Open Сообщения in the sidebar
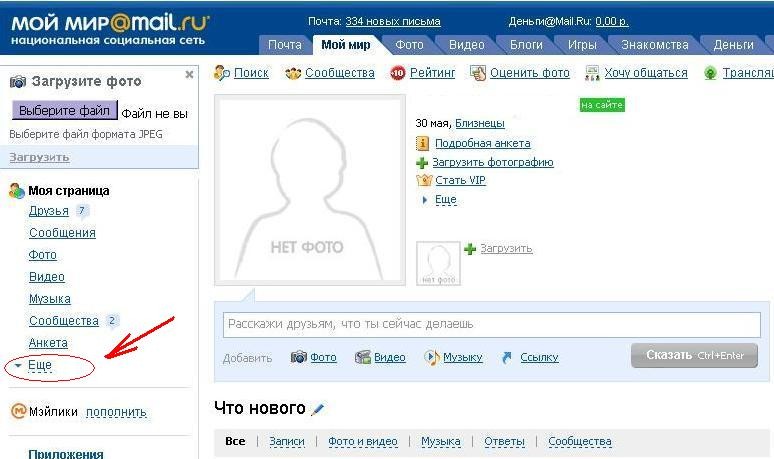Screen dimensions: 774x459 62,233
